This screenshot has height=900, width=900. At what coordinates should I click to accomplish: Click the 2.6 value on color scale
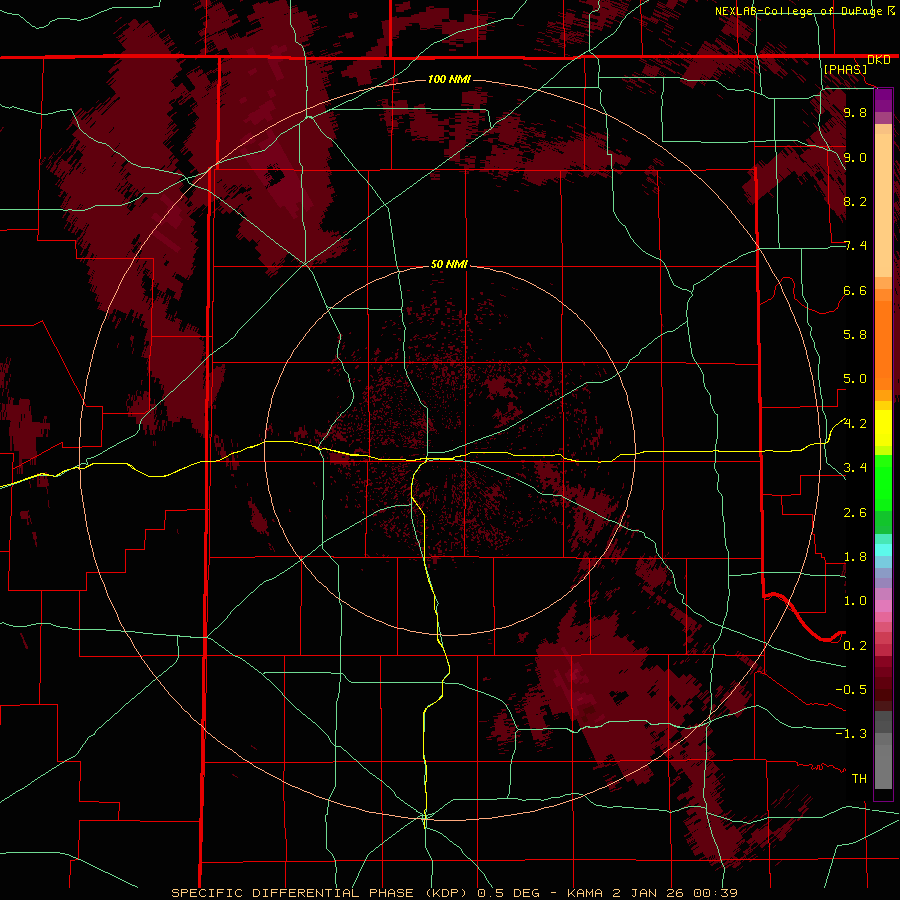click(x=855, y=513)
